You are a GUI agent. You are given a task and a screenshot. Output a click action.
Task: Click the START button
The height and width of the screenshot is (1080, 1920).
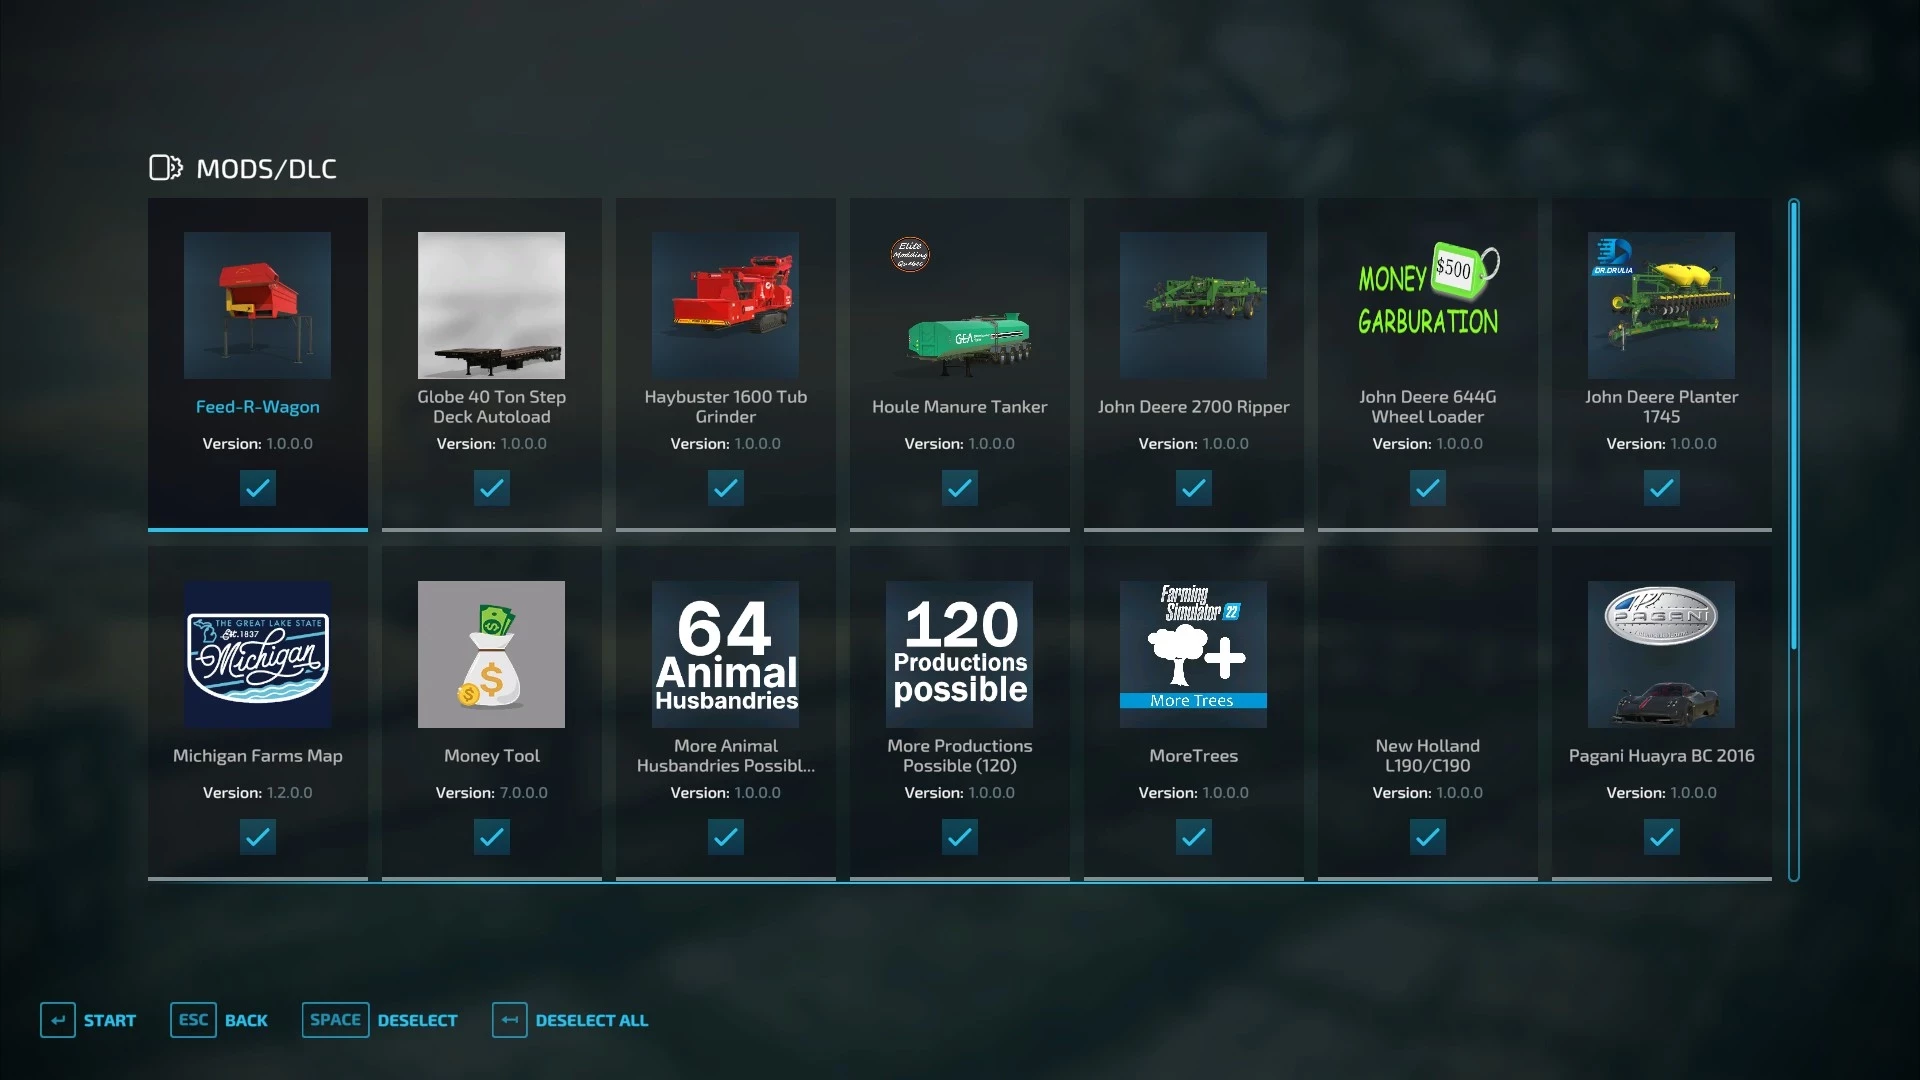click(89, 1020)
